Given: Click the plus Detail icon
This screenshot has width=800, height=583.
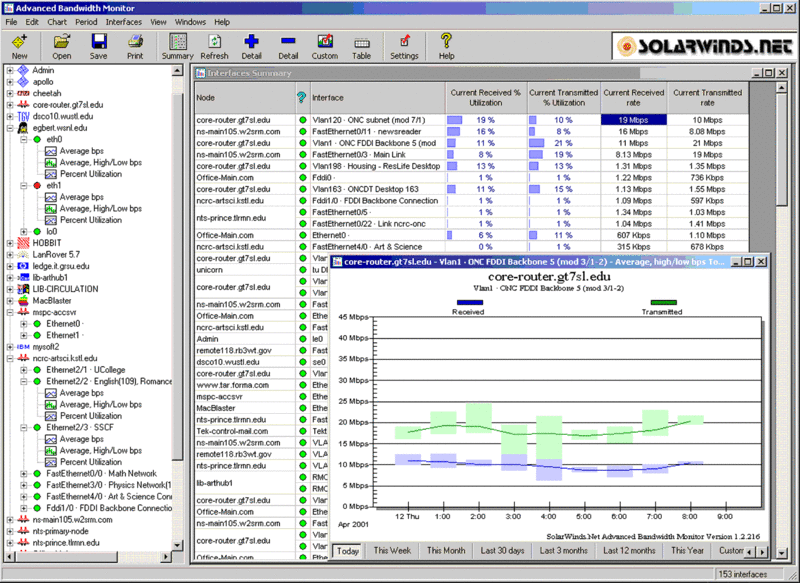Looking at the screenshot, I should (x=251, y=42).
